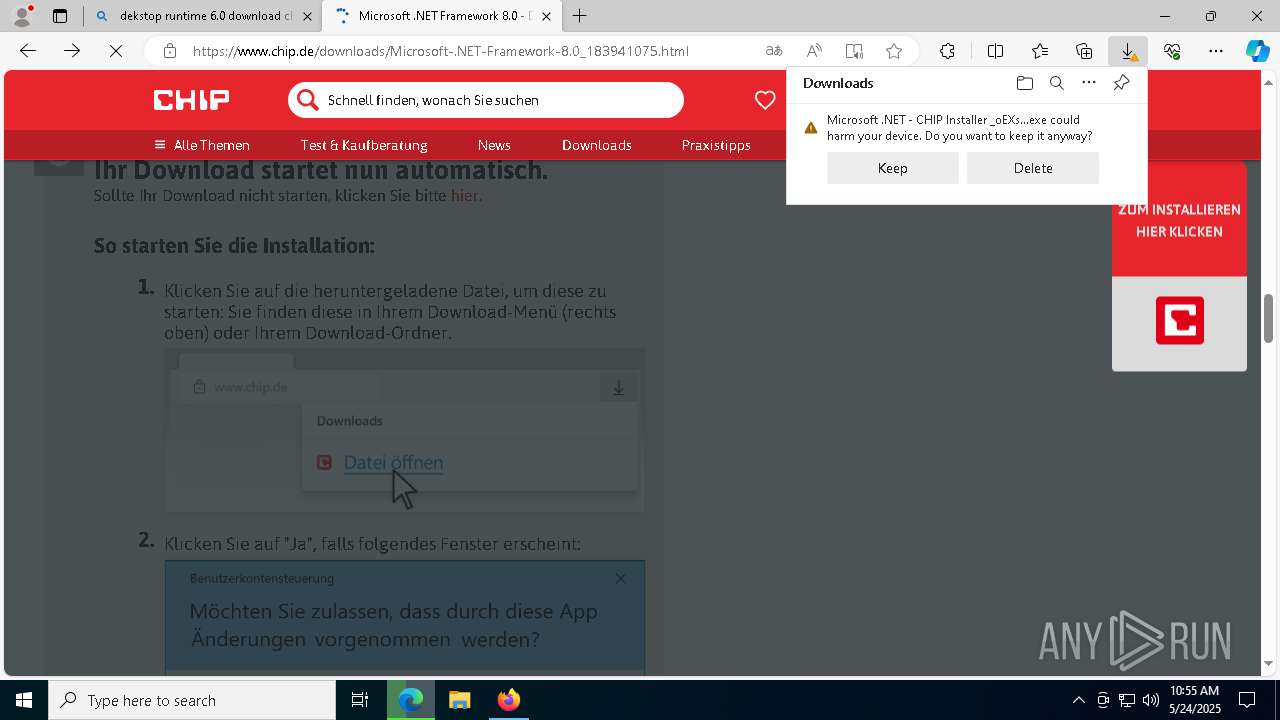This screenshot has height=720, width=1280.
Task: Start Read aloud from the address bar
Action: (814, 51)
